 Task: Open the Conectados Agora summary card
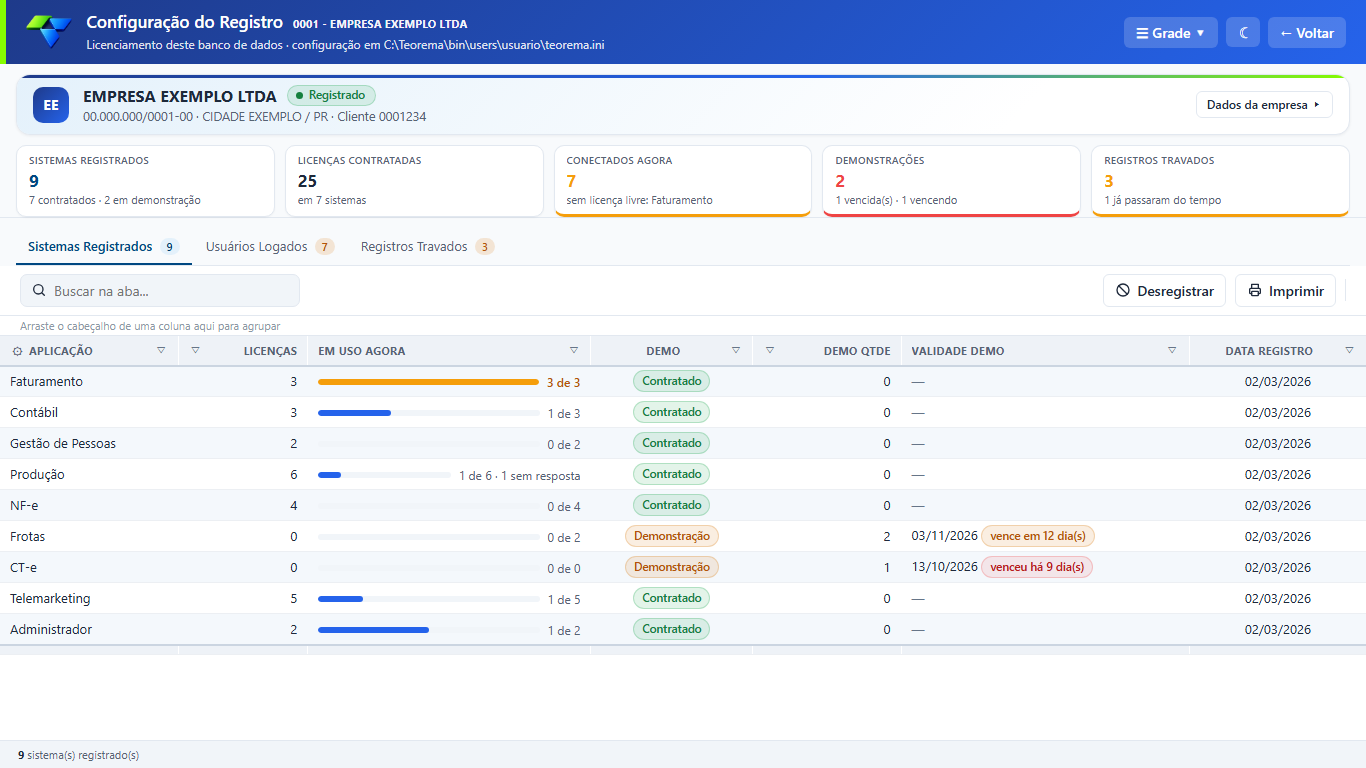683,181
